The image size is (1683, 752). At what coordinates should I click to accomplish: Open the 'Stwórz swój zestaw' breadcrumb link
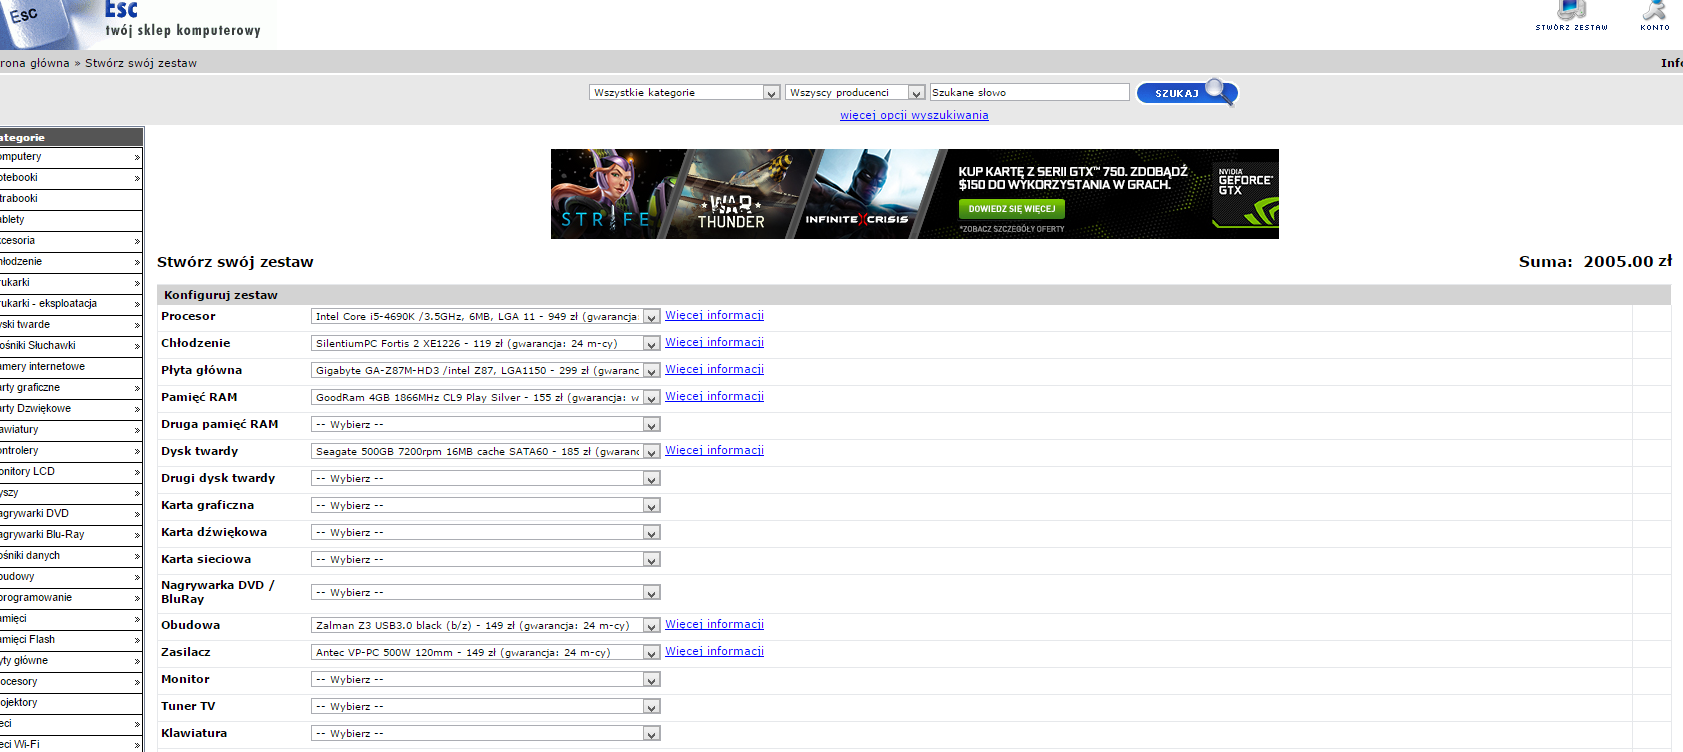pyautogui.click(x=141, y=63)
